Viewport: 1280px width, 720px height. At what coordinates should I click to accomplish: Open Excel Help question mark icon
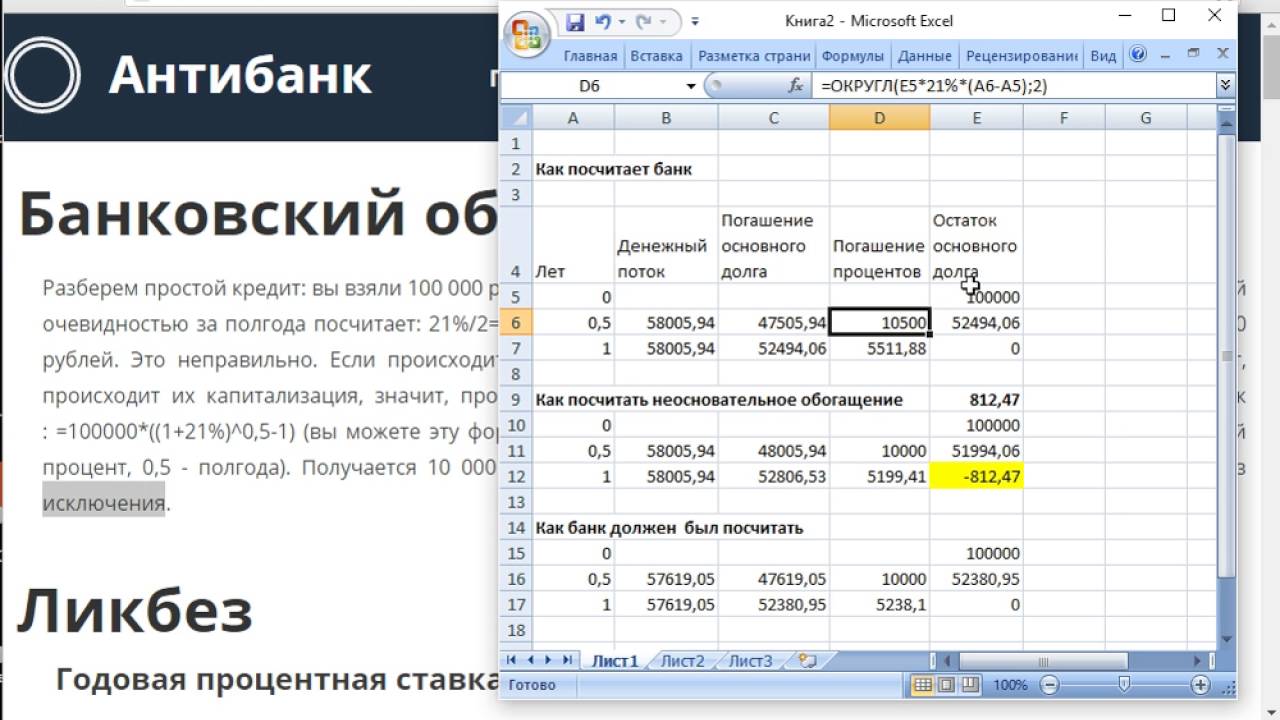point(1137,55)
